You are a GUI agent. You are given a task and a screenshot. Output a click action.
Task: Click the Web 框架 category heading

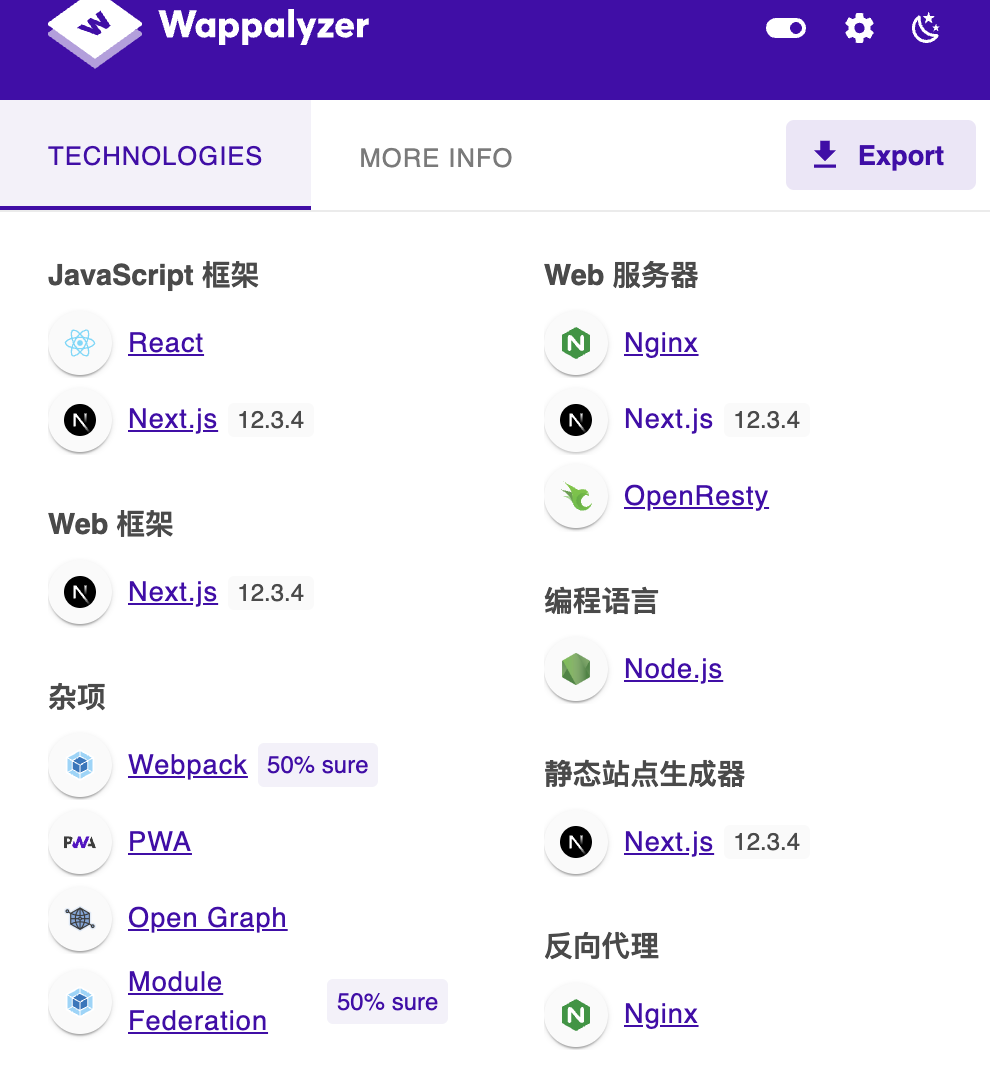[110, 524]
